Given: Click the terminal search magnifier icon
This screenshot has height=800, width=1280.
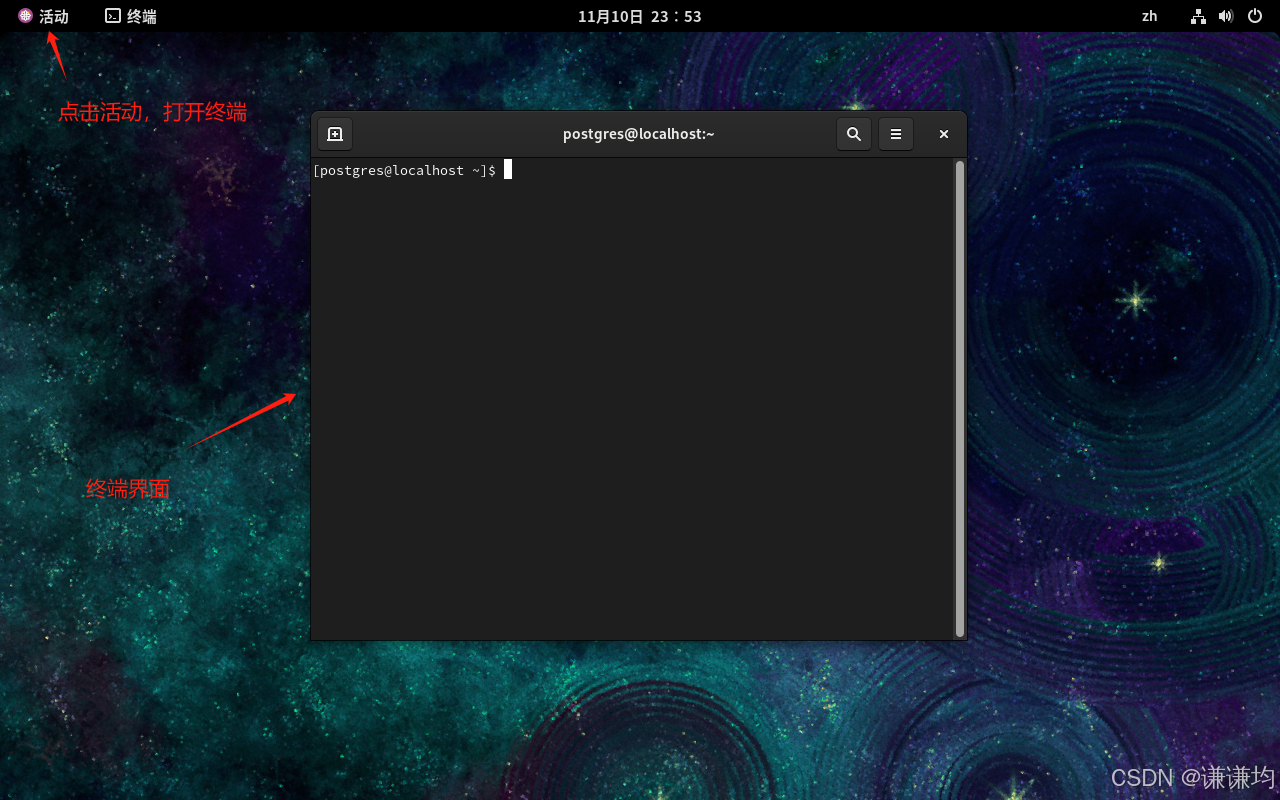Looking at the screenshot, I should [x=854, y=134].
